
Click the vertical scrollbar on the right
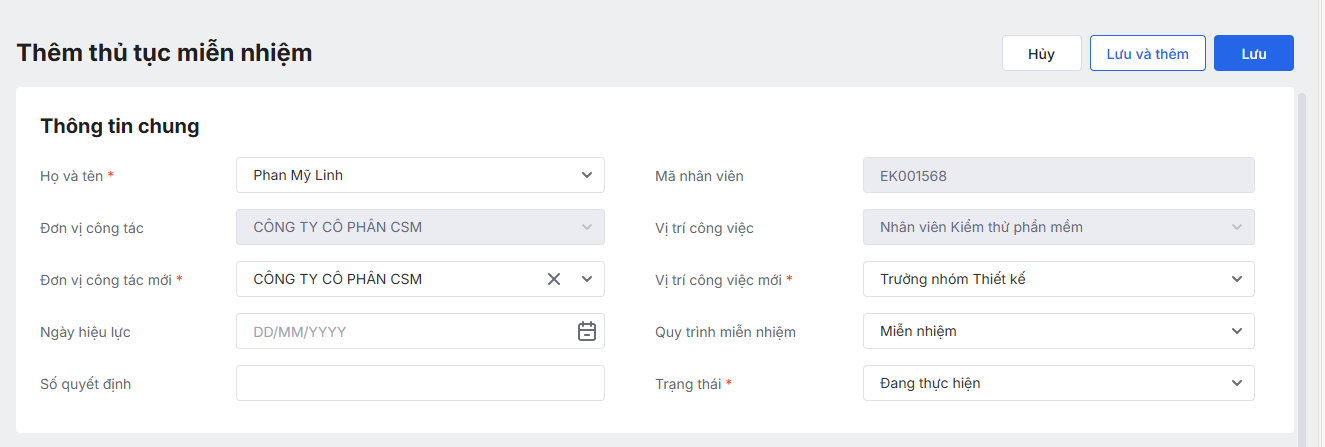1302,260
